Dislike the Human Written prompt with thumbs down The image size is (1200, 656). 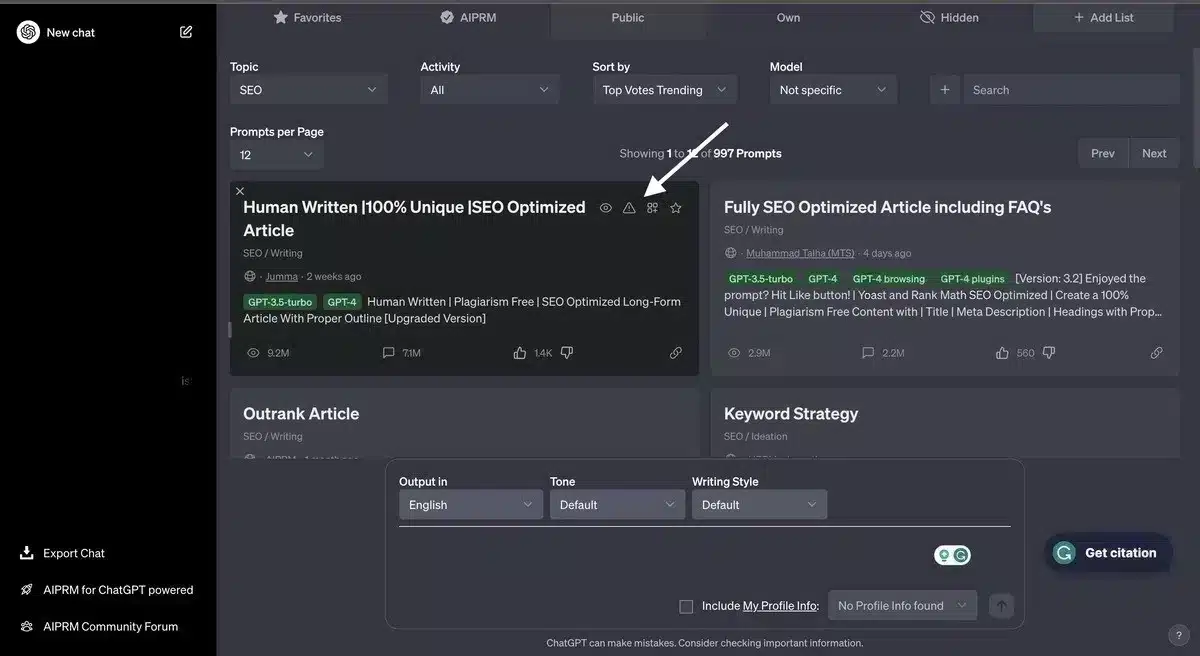pos(567,353)
